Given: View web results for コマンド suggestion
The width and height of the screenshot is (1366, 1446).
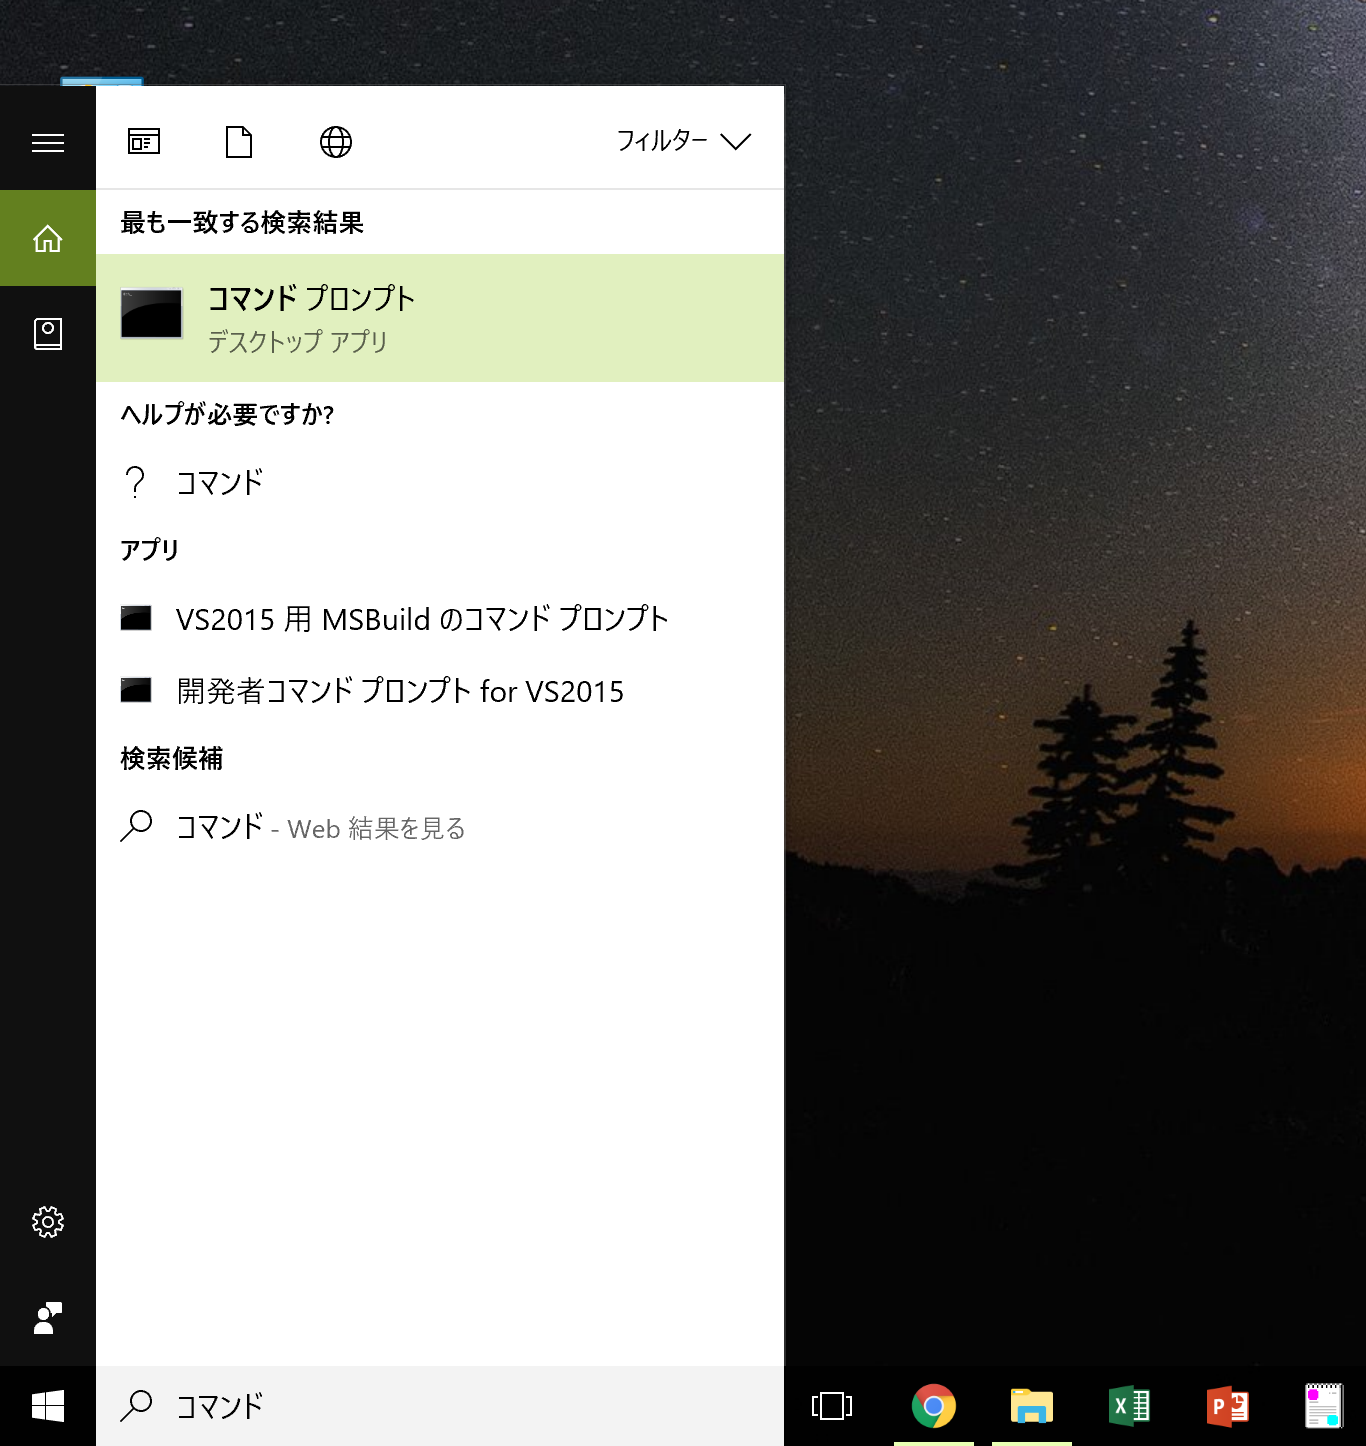Looking at the screenshot, I should [318, 828].
